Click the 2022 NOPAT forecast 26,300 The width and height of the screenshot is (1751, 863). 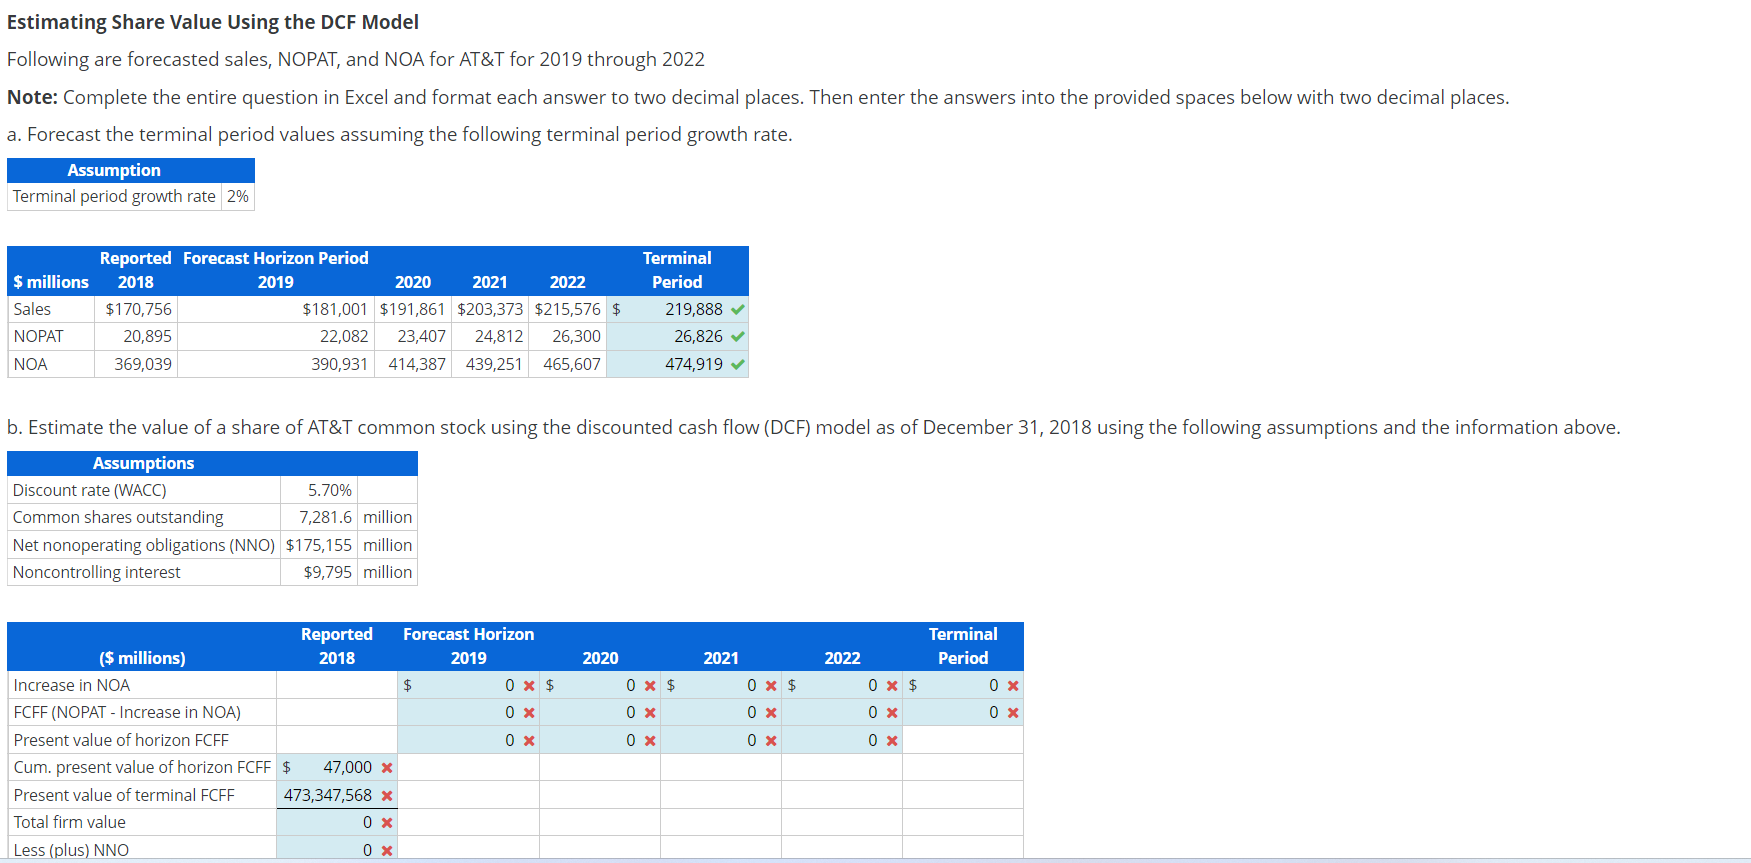pyautogui.click(x=577, y=336)
